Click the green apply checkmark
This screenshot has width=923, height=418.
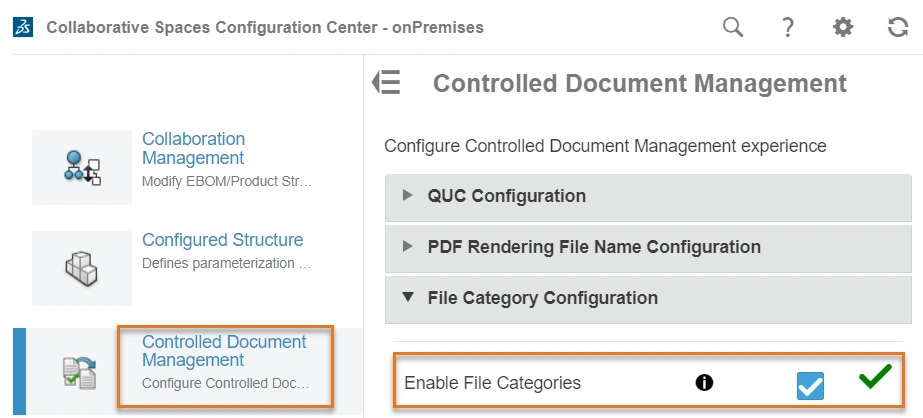click(x=875, y=378)
